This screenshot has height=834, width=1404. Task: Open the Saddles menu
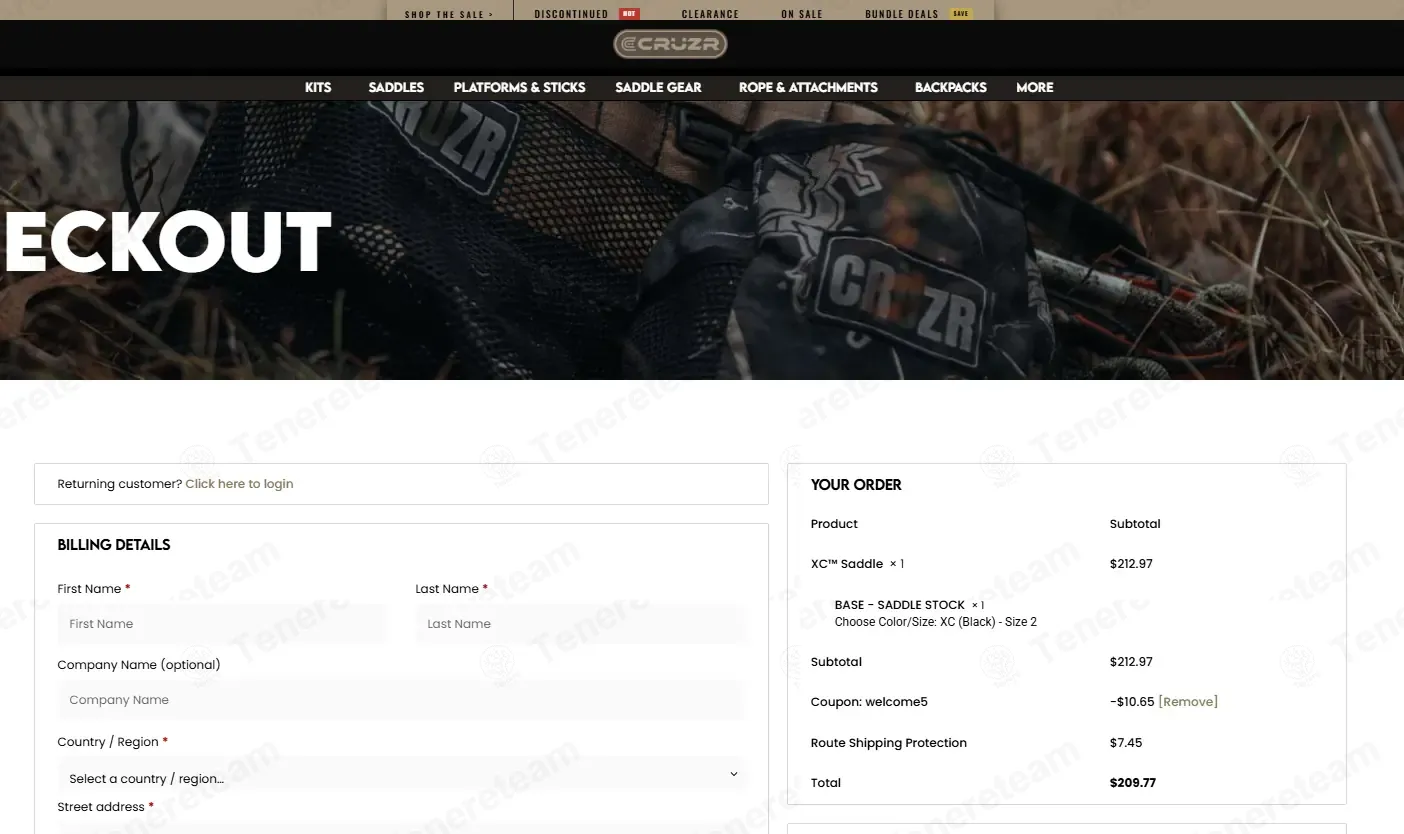(396, 87)
